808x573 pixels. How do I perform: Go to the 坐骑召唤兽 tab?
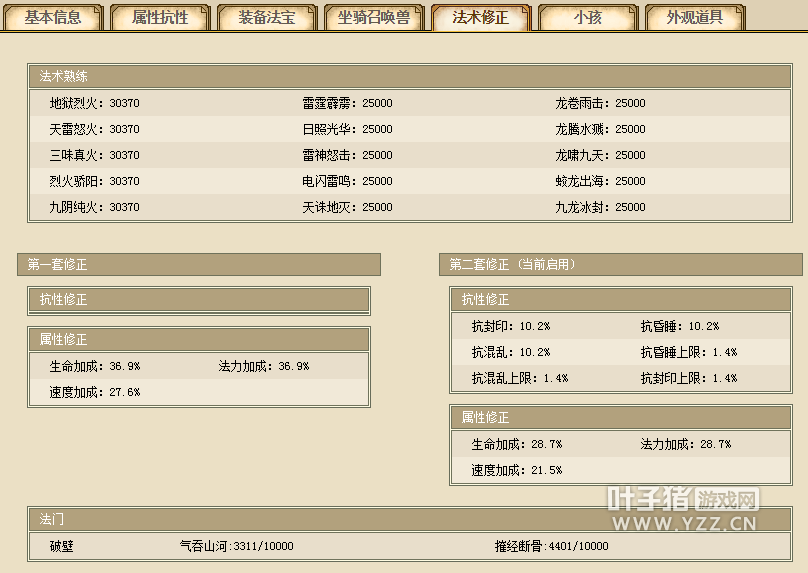tap(374, 17)
